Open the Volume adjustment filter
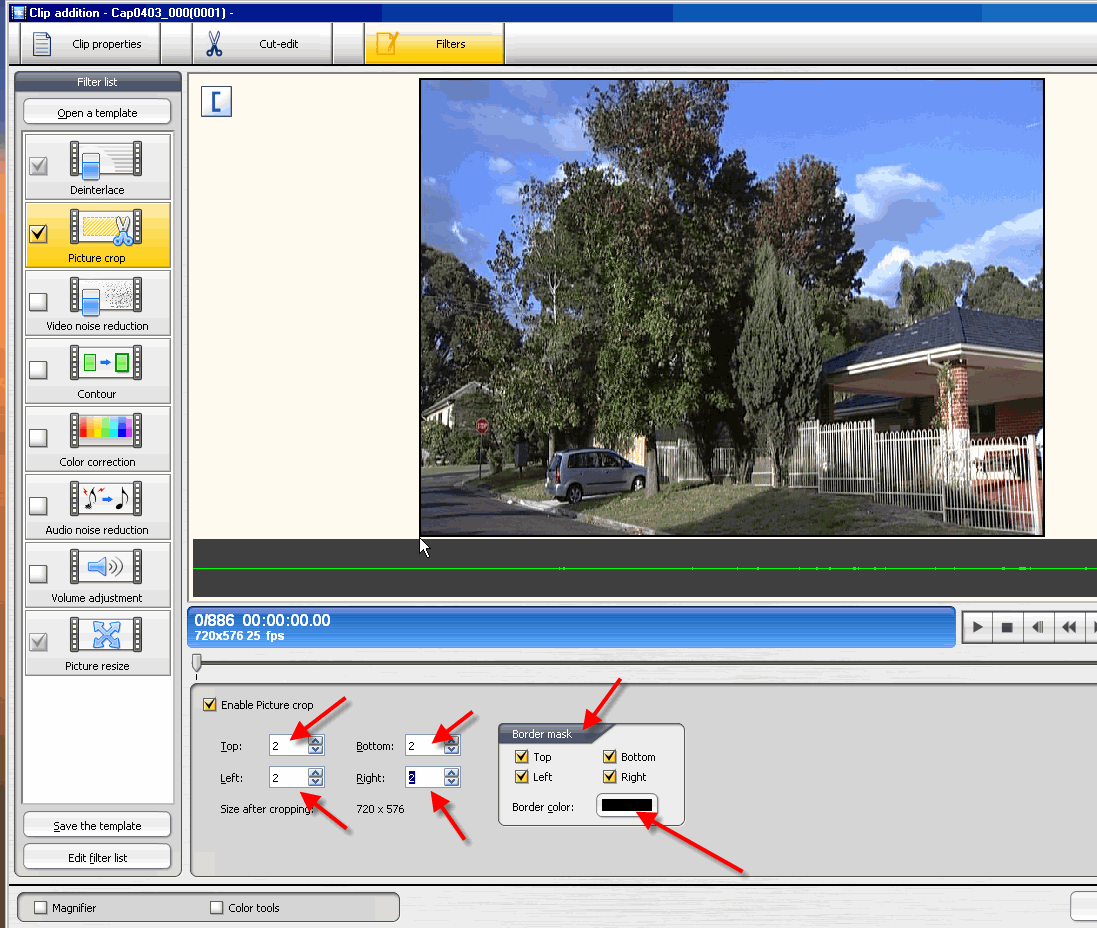Viewport: 1097px width, 928px height. click(x=105, y=568)
